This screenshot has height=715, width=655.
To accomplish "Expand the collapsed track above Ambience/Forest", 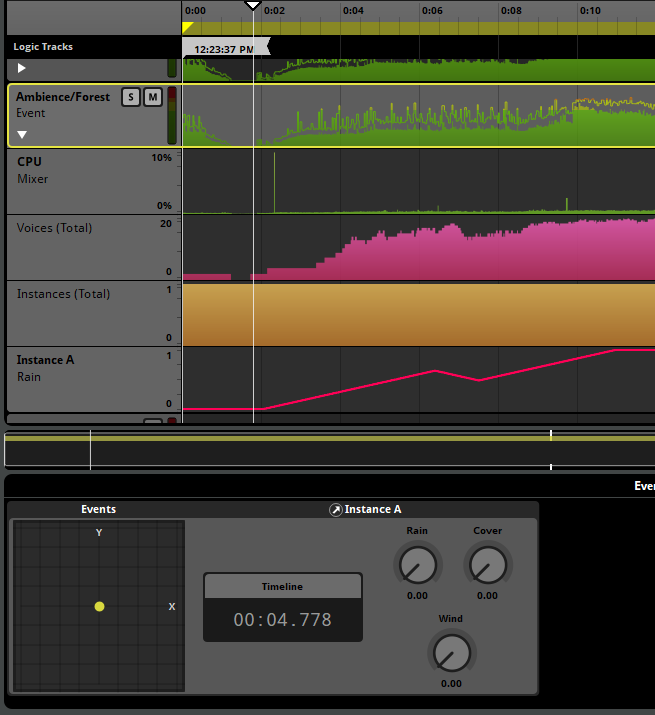I will click(22, 68).
